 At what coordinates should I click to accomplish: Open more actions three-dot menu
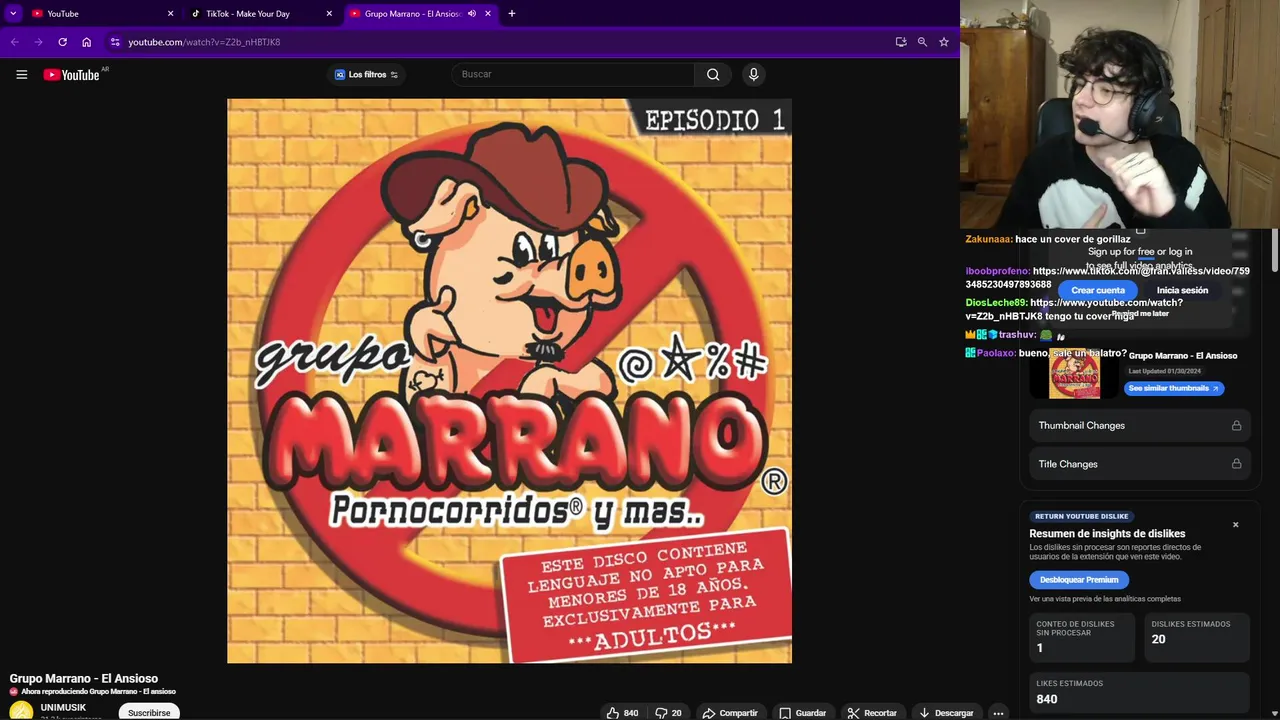click(x=998, y=713)
